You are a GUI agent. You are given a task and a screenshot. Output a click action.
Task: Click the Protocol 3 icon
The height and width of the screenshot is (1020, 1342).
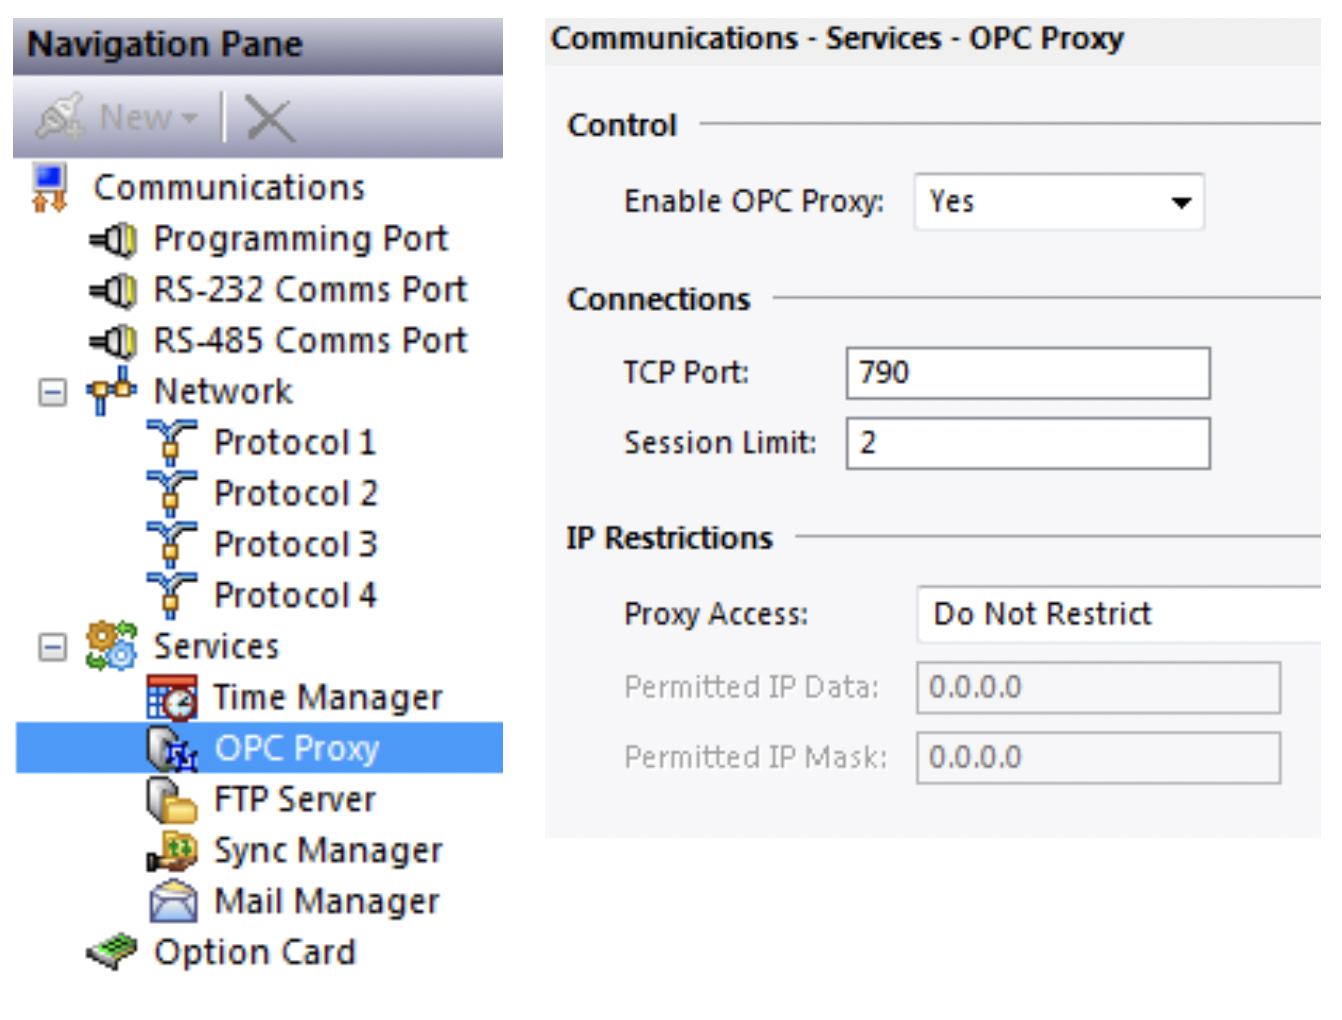click(x=171, y=544)
